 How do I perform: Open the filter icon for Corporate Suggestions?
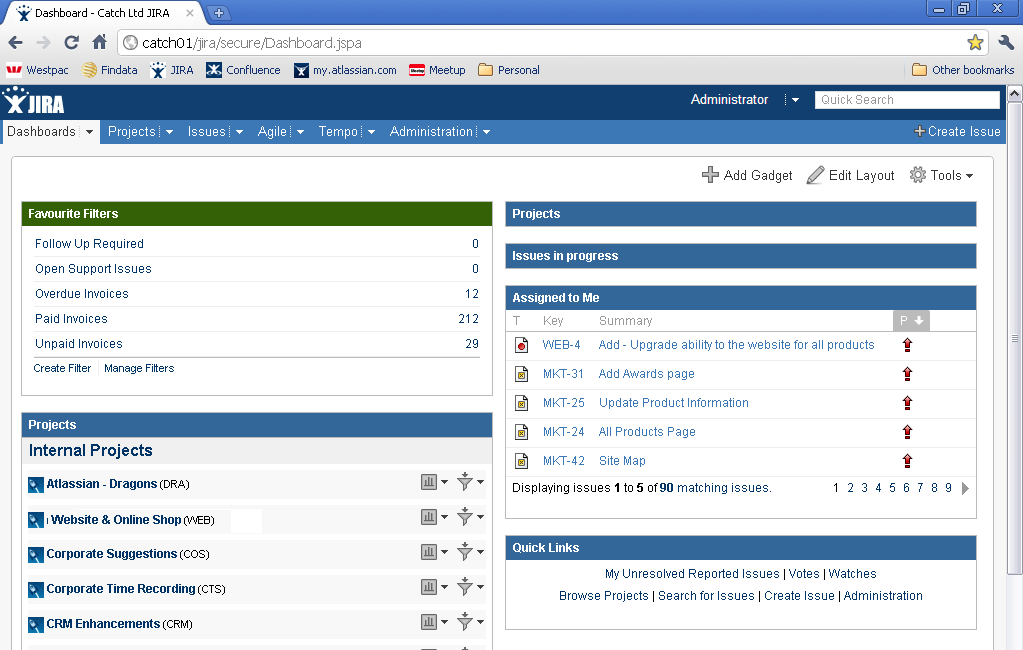click(464, 553)
